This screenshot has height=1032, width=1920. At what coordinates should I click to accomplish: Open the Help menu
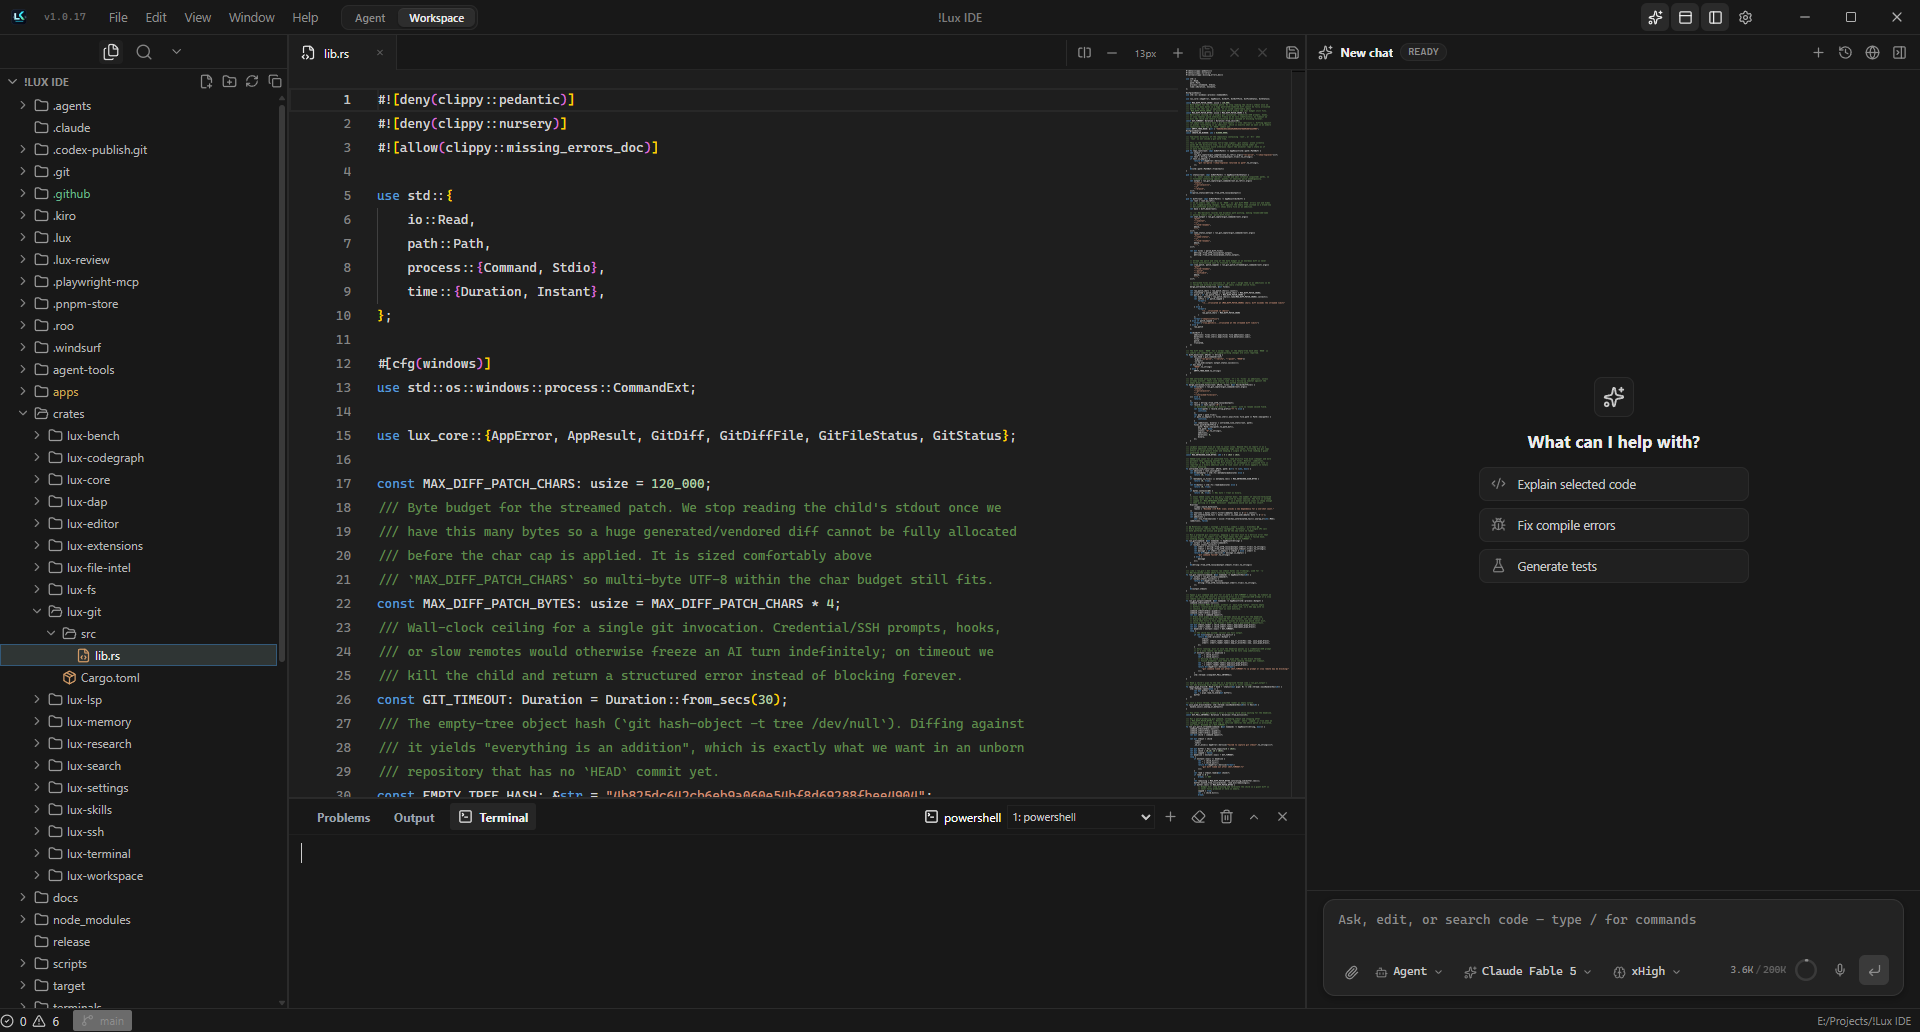[305, 18]
